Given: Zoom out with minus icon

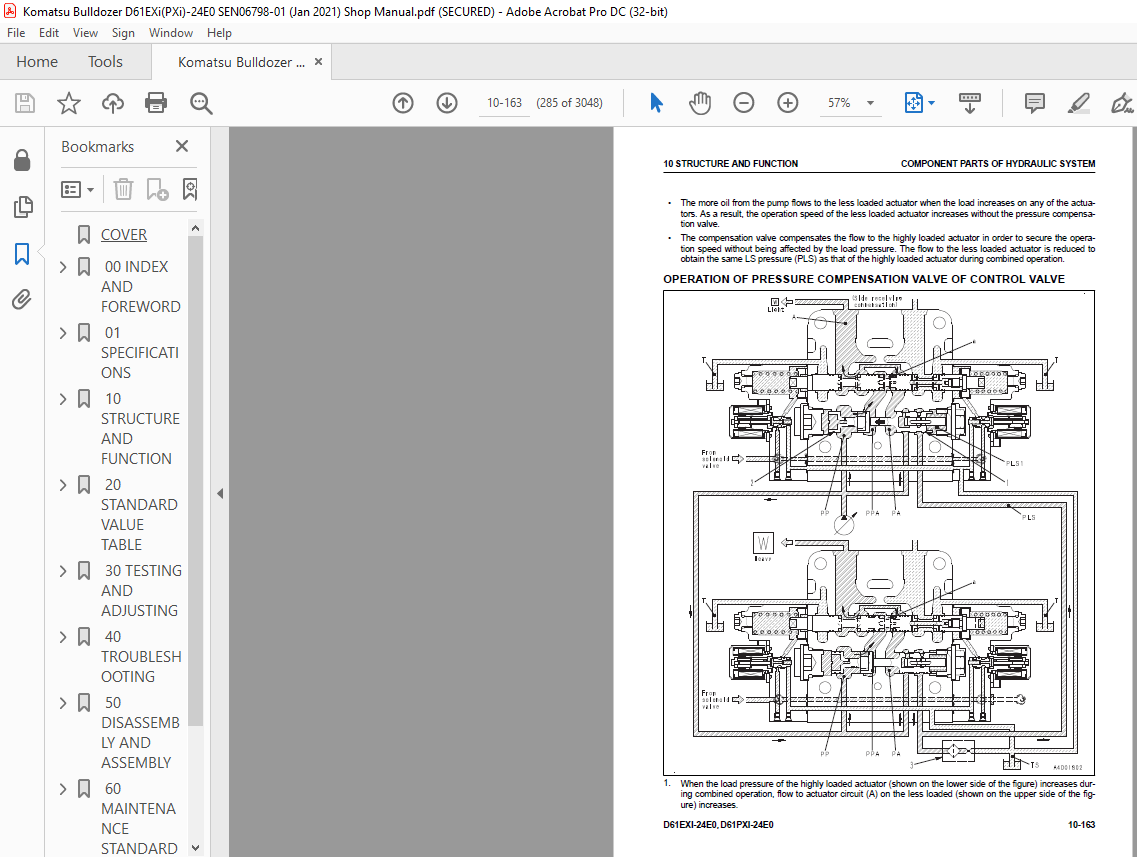Looking at the screenshot, I should pyautogui.click(x=744, y=103).
